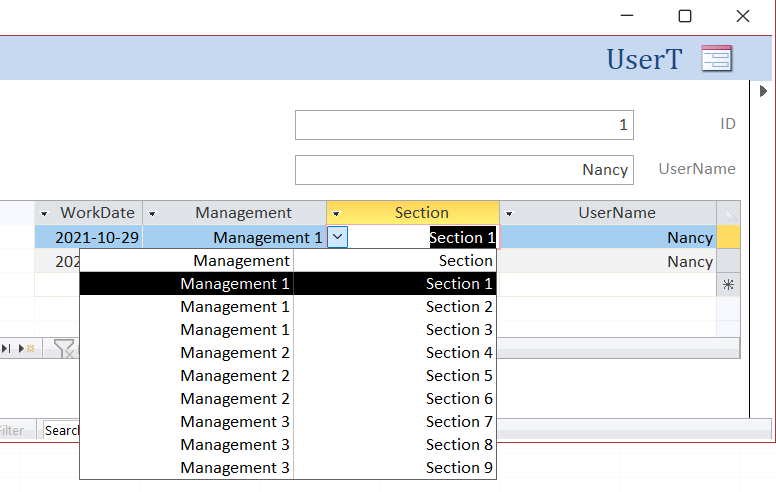Maximize the window
This screenshot has height=492, width=776.
click(685, 16)
